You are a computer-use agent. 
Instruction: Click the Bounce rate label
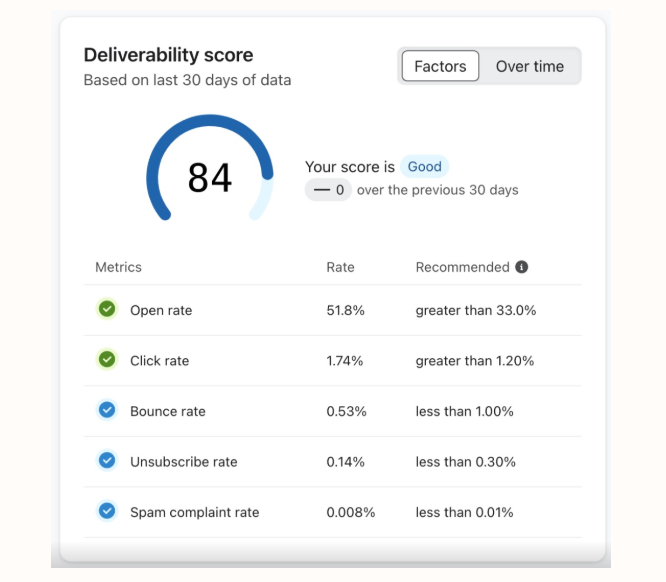coord(168,412)
